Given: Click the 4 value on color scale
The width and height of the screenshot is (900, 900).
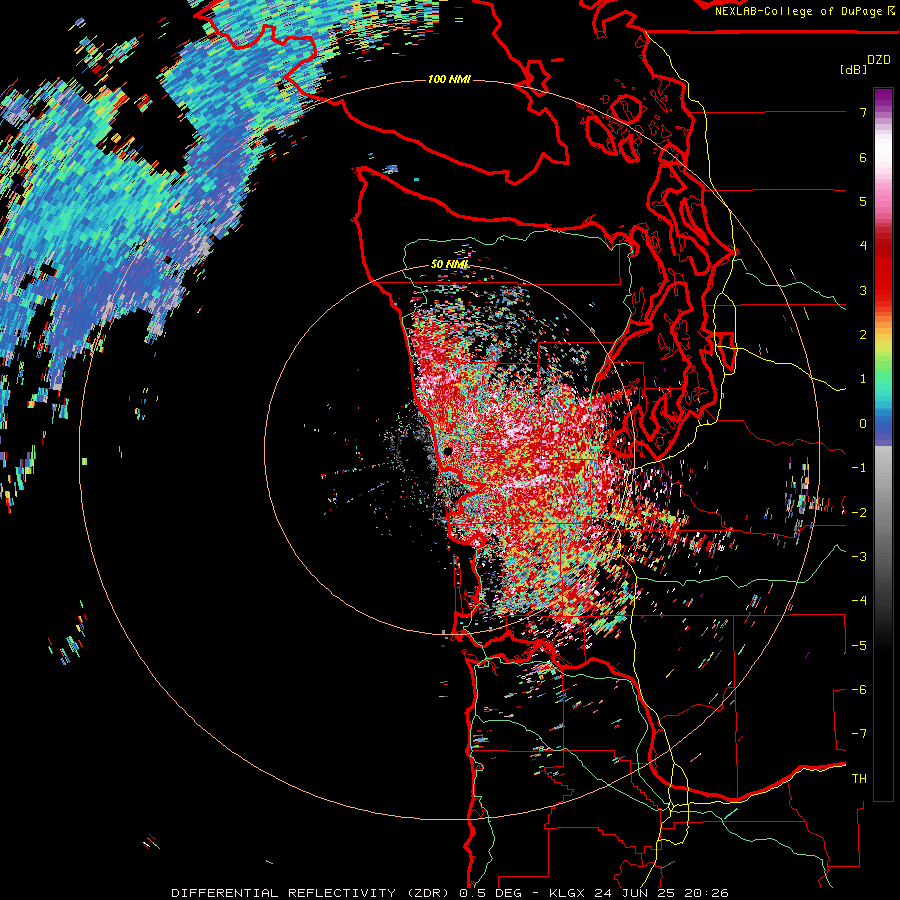Looking at the screenshot, I should pos(863,246).
